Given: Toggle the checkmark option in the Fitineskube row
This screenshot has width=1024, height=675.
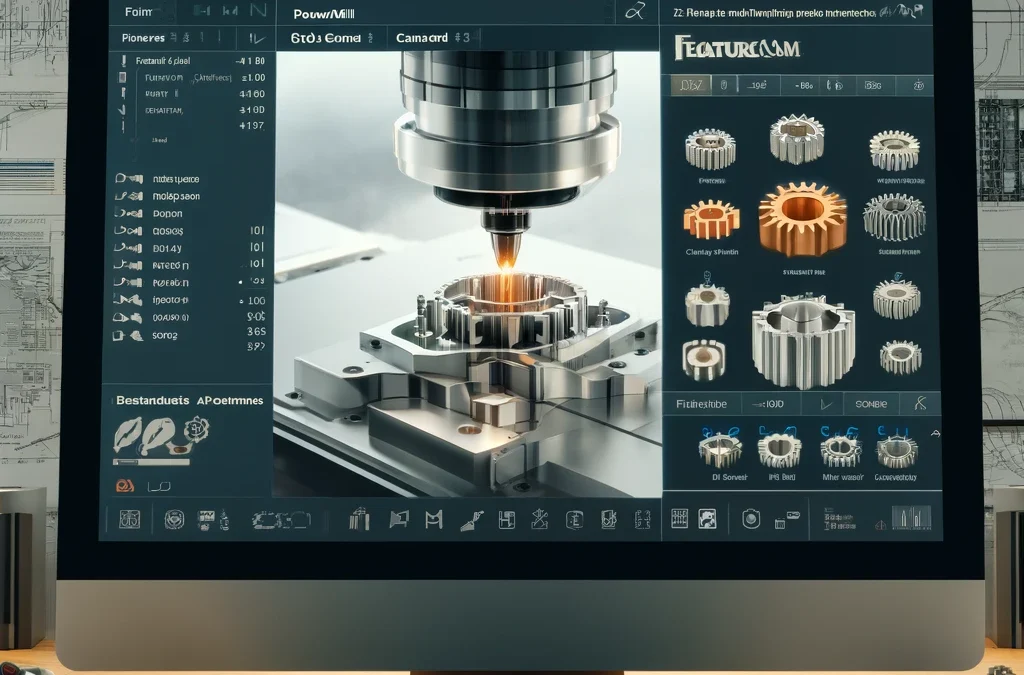Looking at the screenshot, I should (827, 404).
